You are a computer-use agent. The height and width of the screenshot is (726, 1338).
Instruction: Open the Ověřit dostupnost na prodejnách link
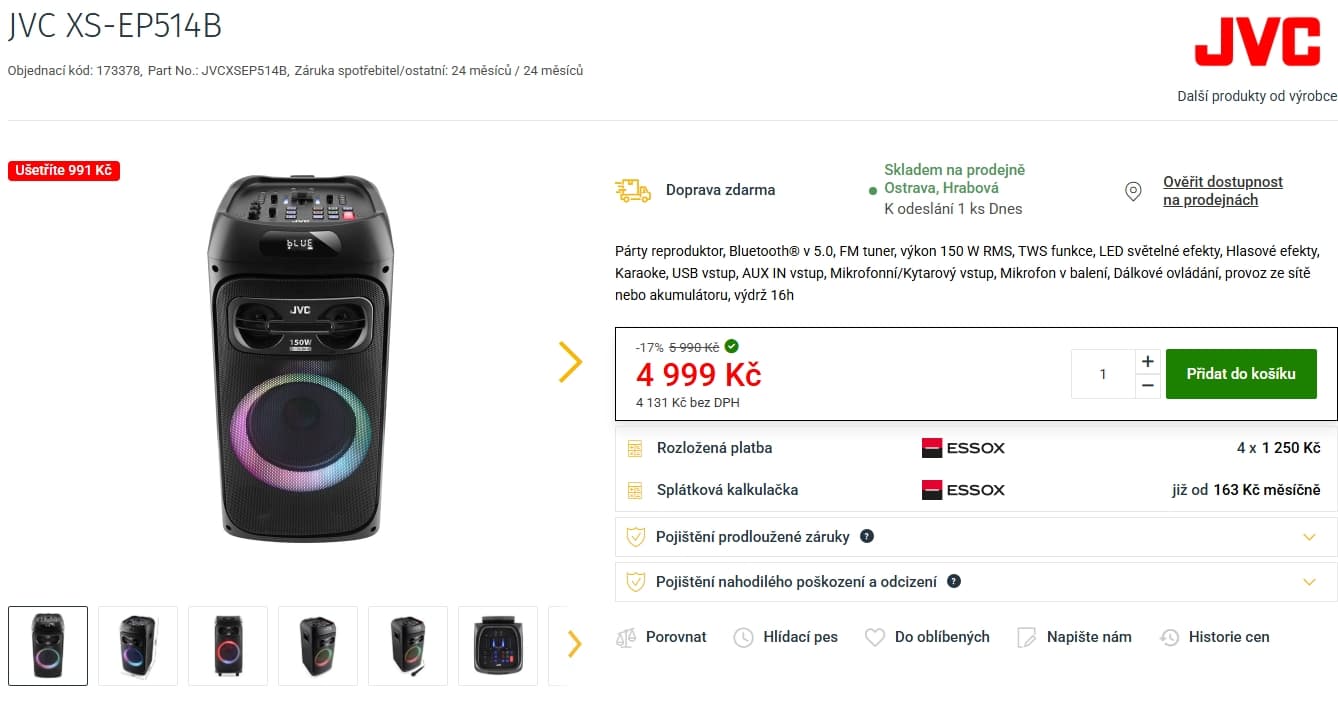coord(1222,190)
